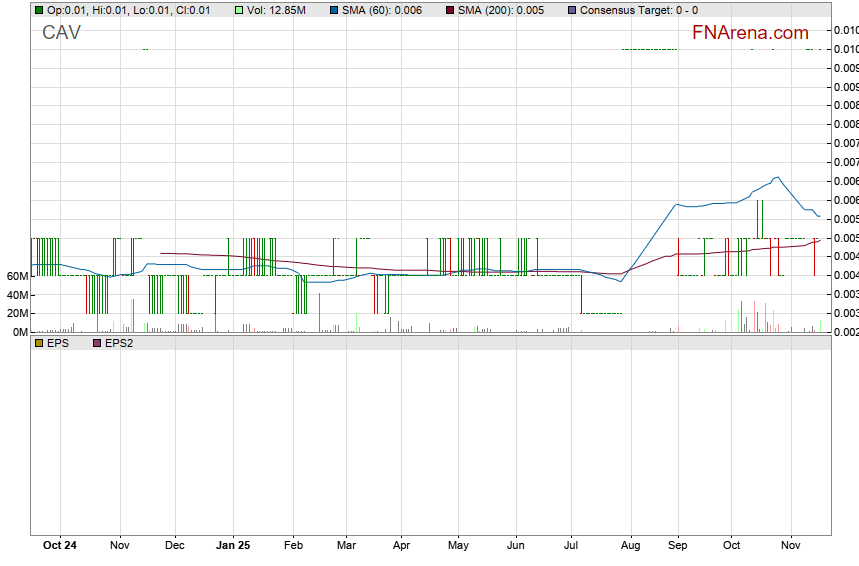Click the dark red SMA (200) swatch
The width and height of the screenshot is (859, 566).
click(449, 10)
